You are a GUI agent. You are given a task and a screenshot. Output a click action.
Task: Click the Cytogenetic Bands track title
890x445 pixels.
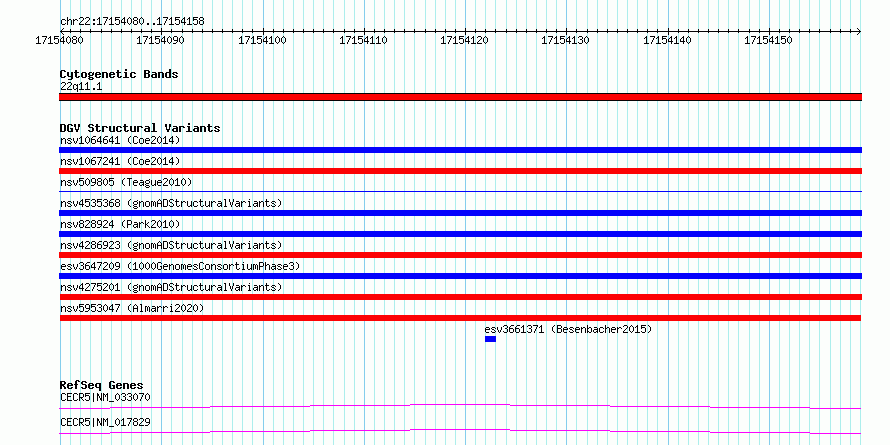coord(119,74)
